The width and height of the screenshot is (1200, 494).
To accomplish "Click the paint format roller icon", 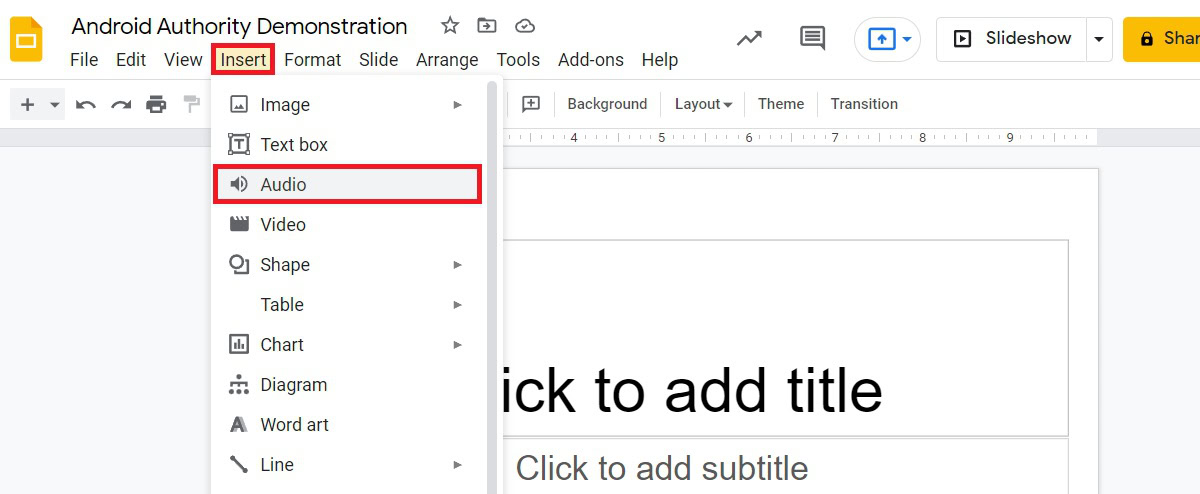I will (x=191, y=104).
